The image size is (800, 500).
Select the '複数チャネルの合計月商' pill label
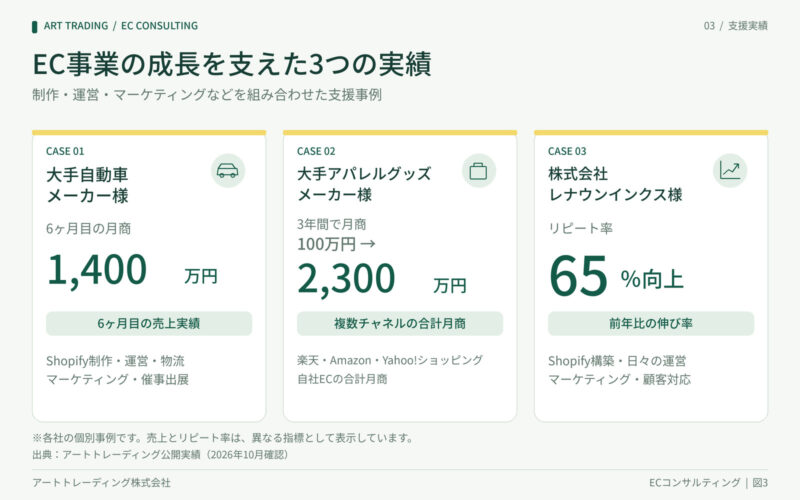[400, 323]
